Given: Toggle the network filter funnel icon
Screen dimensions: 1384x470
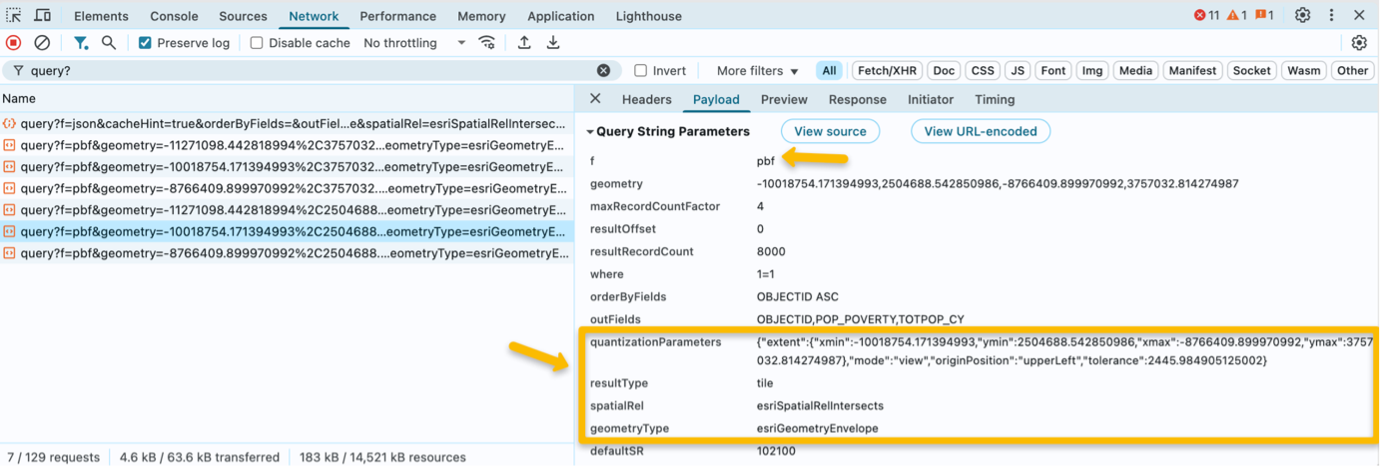Looking at the screenshot, I should [81, 43].
